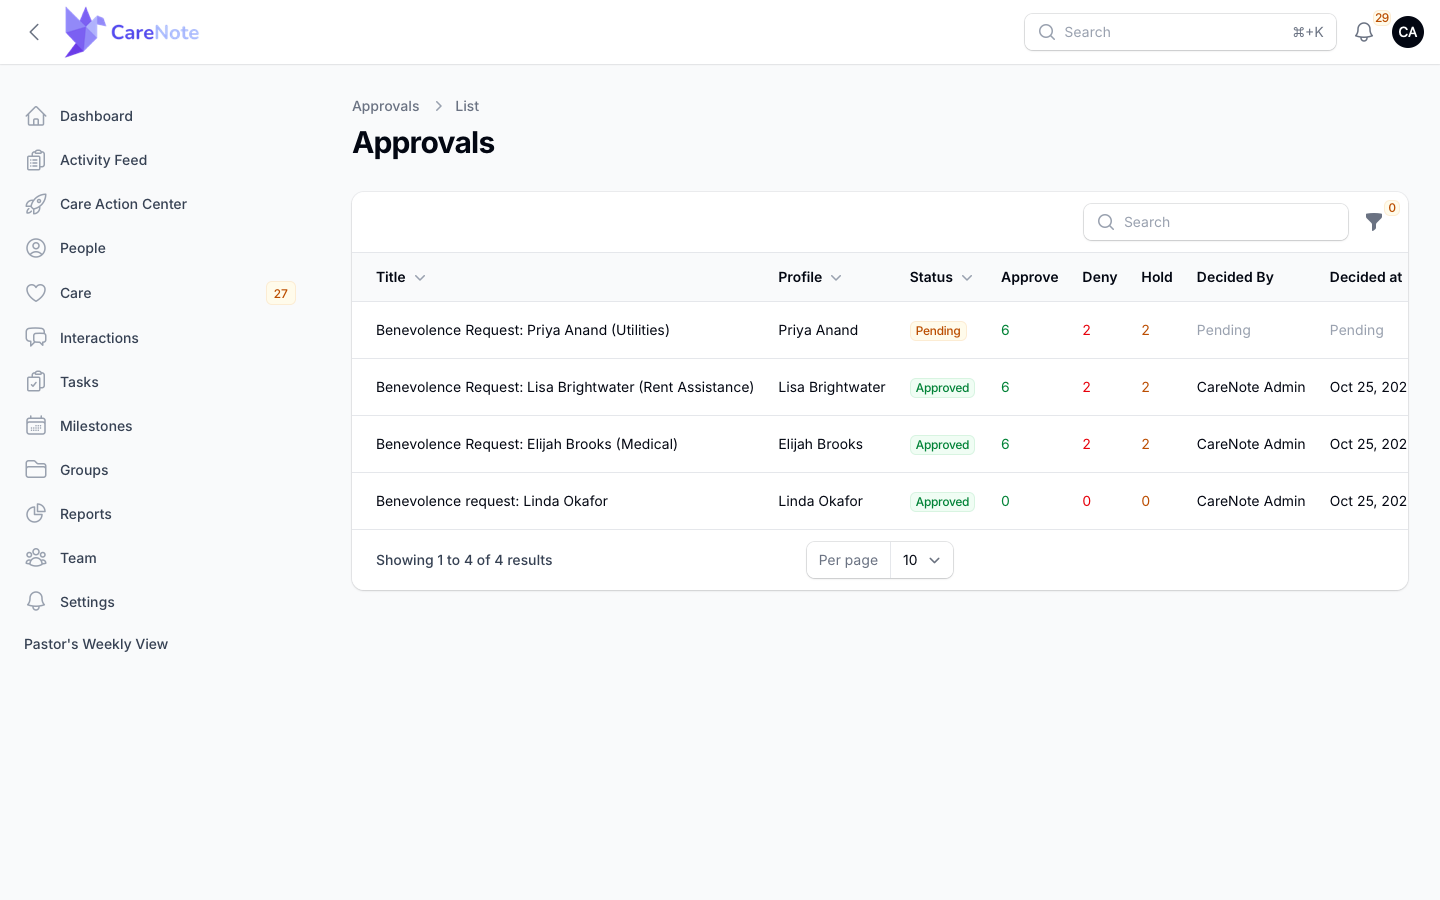Click Showing 1 to 4 of 4 results

tap(464, 560)
